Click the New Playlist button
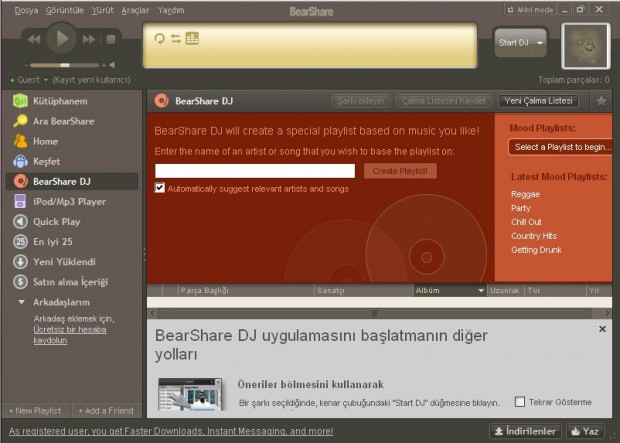 [x=36, y=411]
